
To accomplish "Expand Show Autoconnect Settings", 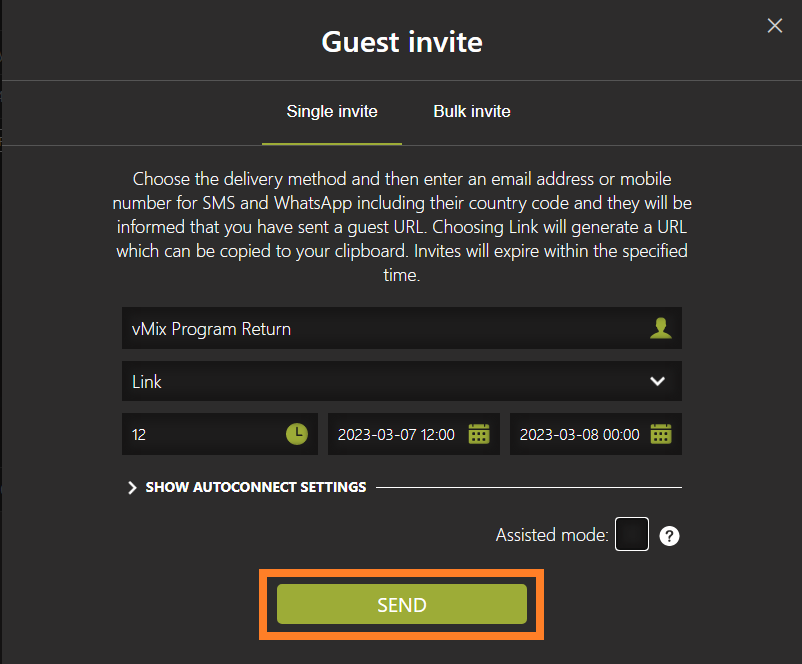I will pos(255,487).
